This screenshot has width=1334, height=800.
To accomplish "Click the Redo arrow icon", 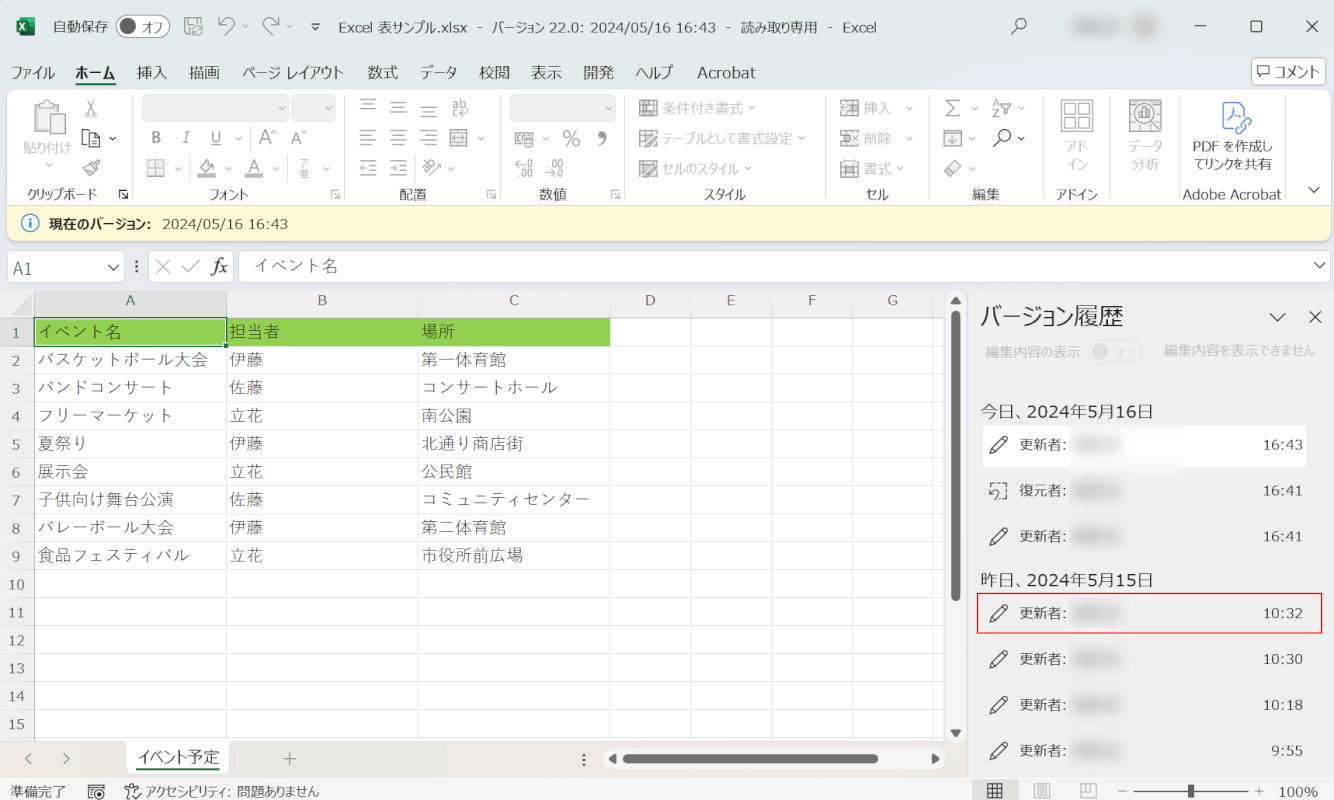I will pyautogui.click(x=271, y=27).
